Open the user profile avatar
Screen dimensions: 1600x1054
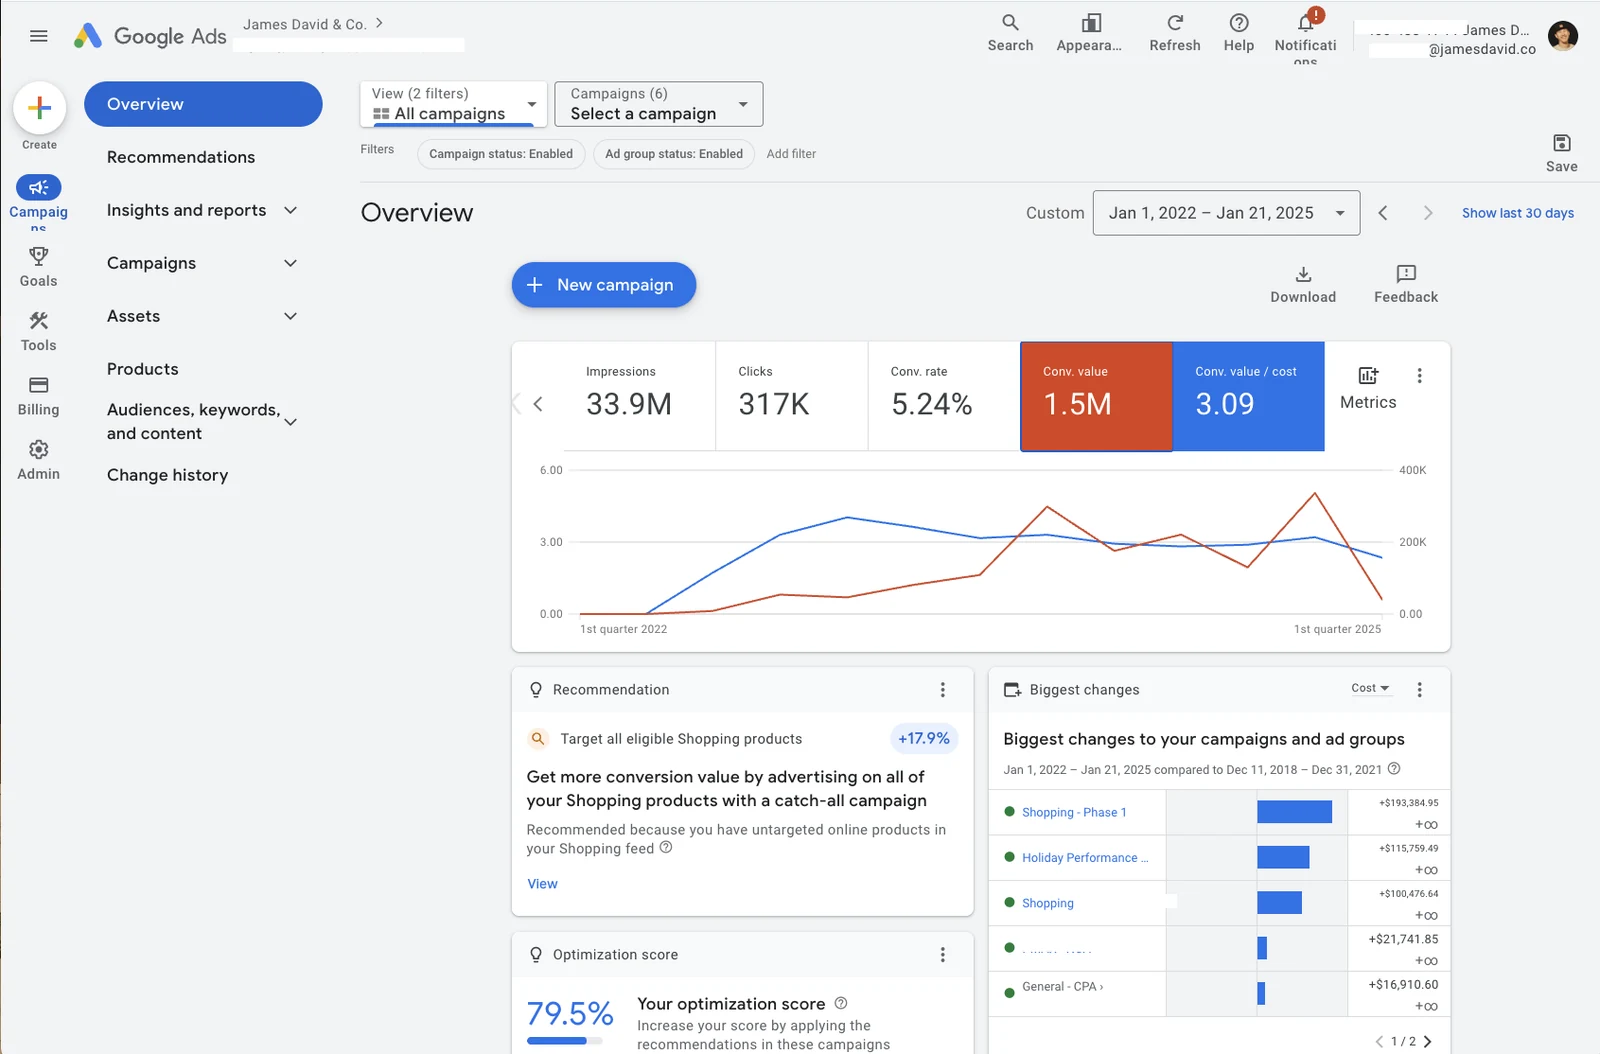point(1562,36)
